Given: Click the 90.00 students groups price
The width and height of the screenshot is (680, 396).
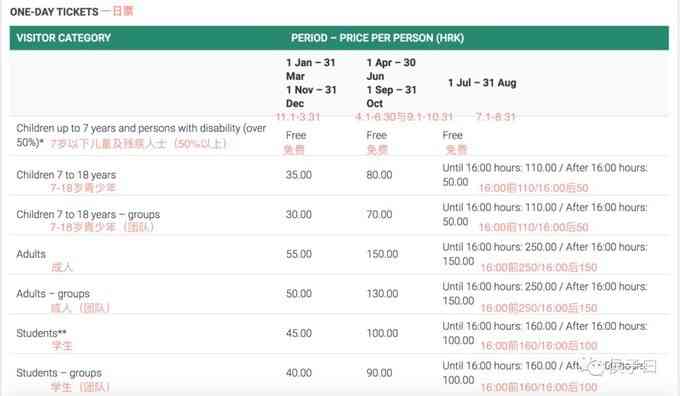Looking at the screenshot, I should (x=379, y=373).
